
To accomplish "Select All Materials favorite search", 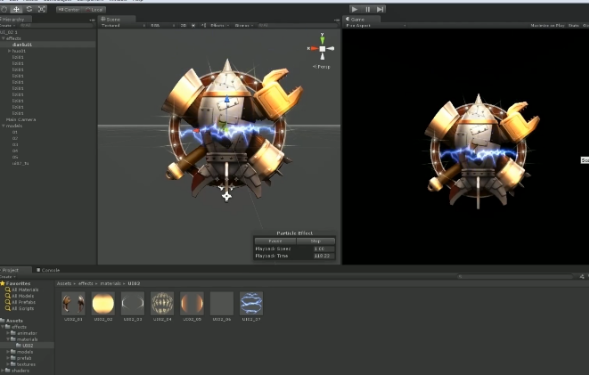I will point(22,290).
